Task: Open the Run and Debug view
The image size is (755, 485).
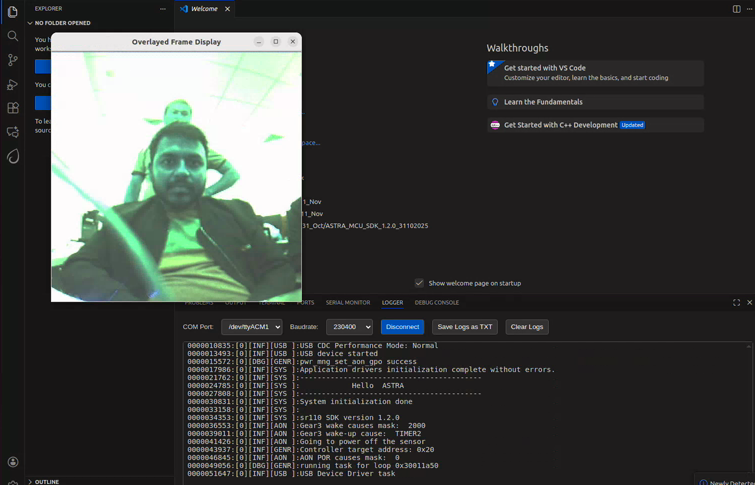Action: 13,84
